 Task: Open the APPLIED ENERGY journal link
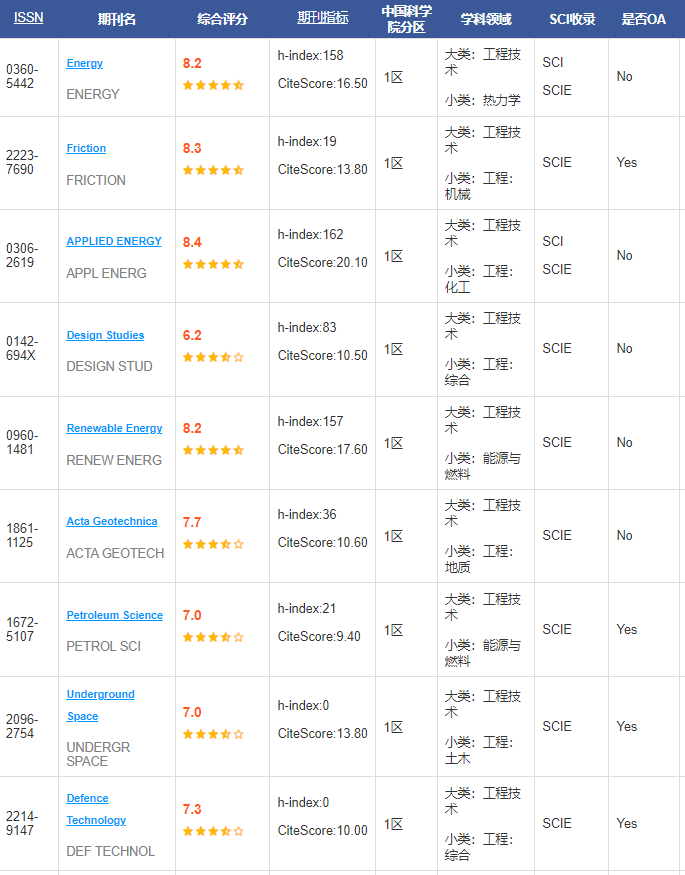pyautogui.click(x=114, y=241)
